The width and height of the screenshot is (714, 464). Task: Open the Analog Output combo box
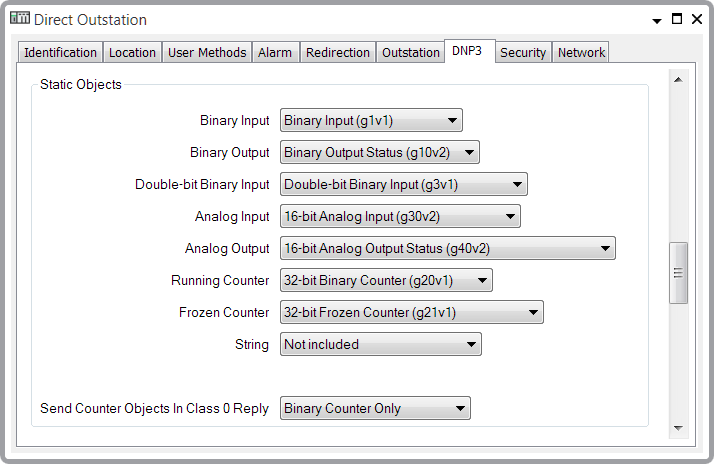(x=447, y=249)
